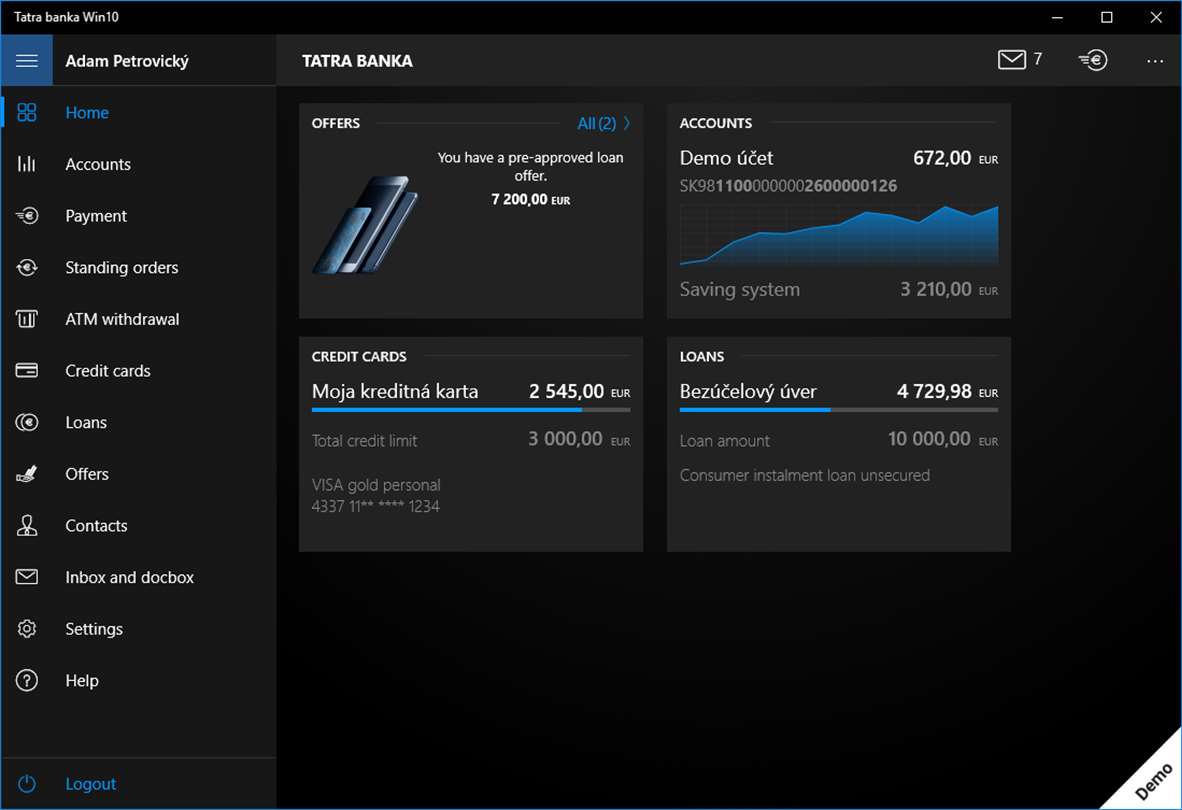
Task: Select Payment from sidebar
Action: tap(96, 215)
